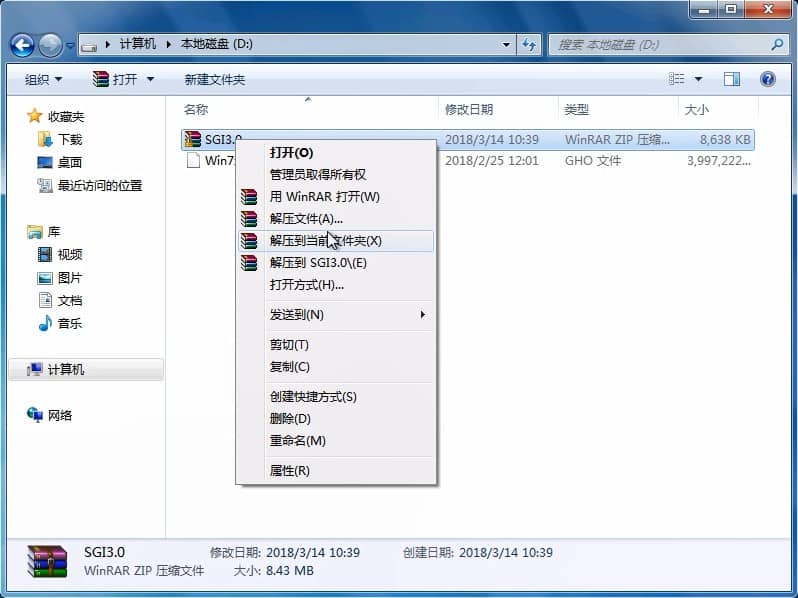Click the help question mark icon
Viewport: 798px width, 598px height.
click(768, 79)
